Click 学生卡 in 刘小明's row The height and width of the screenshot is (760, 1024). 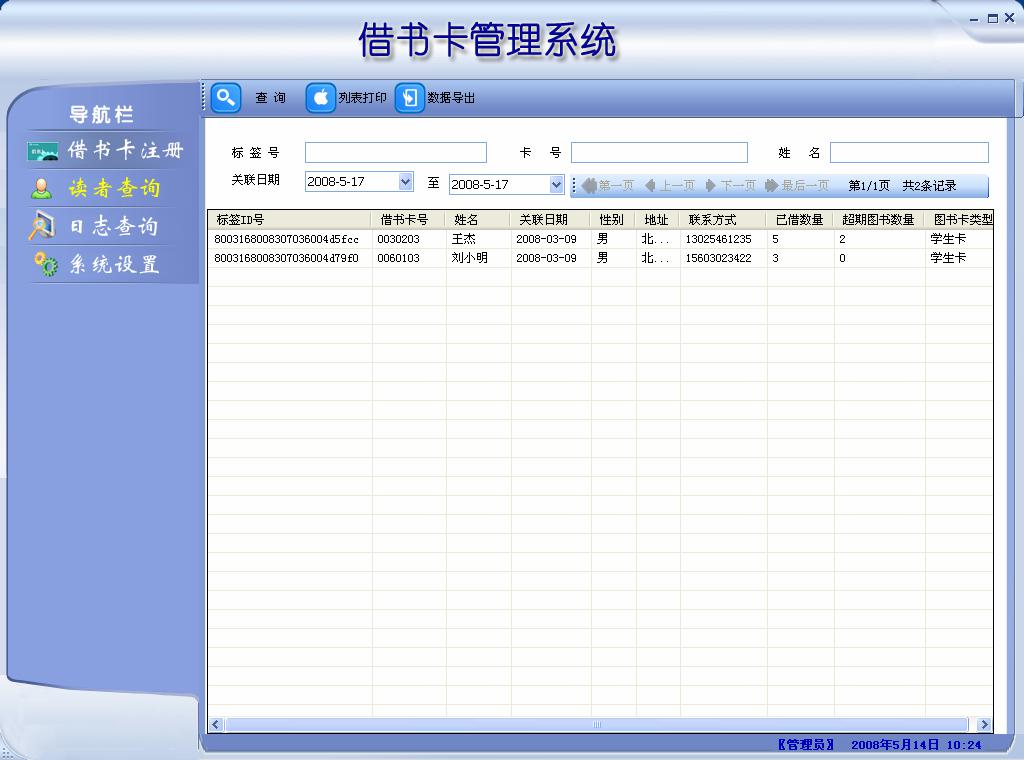pos(948,258)
